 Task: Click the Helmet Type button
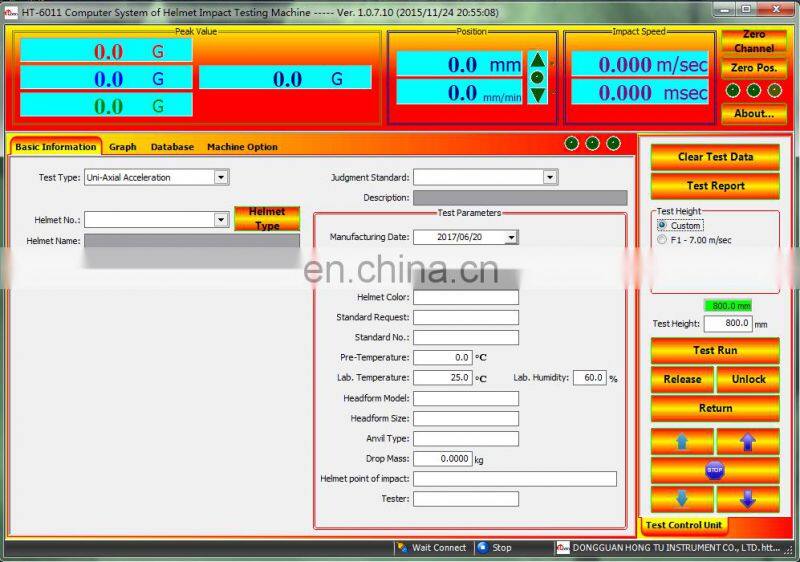point(267,219)
